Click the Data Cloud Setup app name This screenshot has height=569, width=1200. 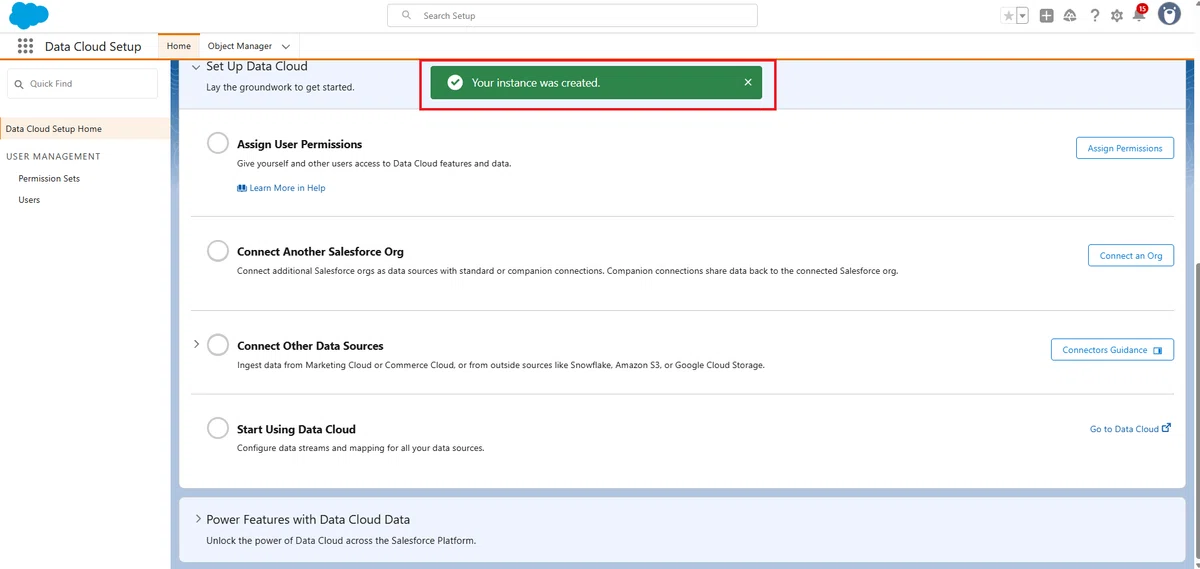point(93,47)
